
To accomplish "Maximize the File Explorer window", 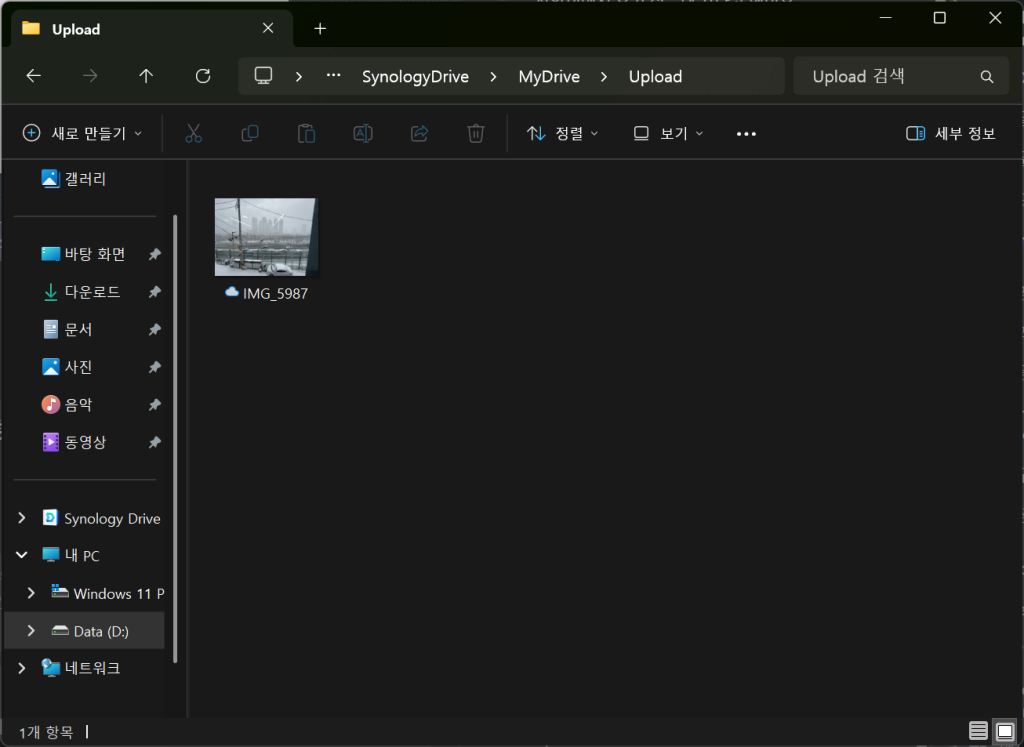I will pyautogui.click(x=940, y=18).
